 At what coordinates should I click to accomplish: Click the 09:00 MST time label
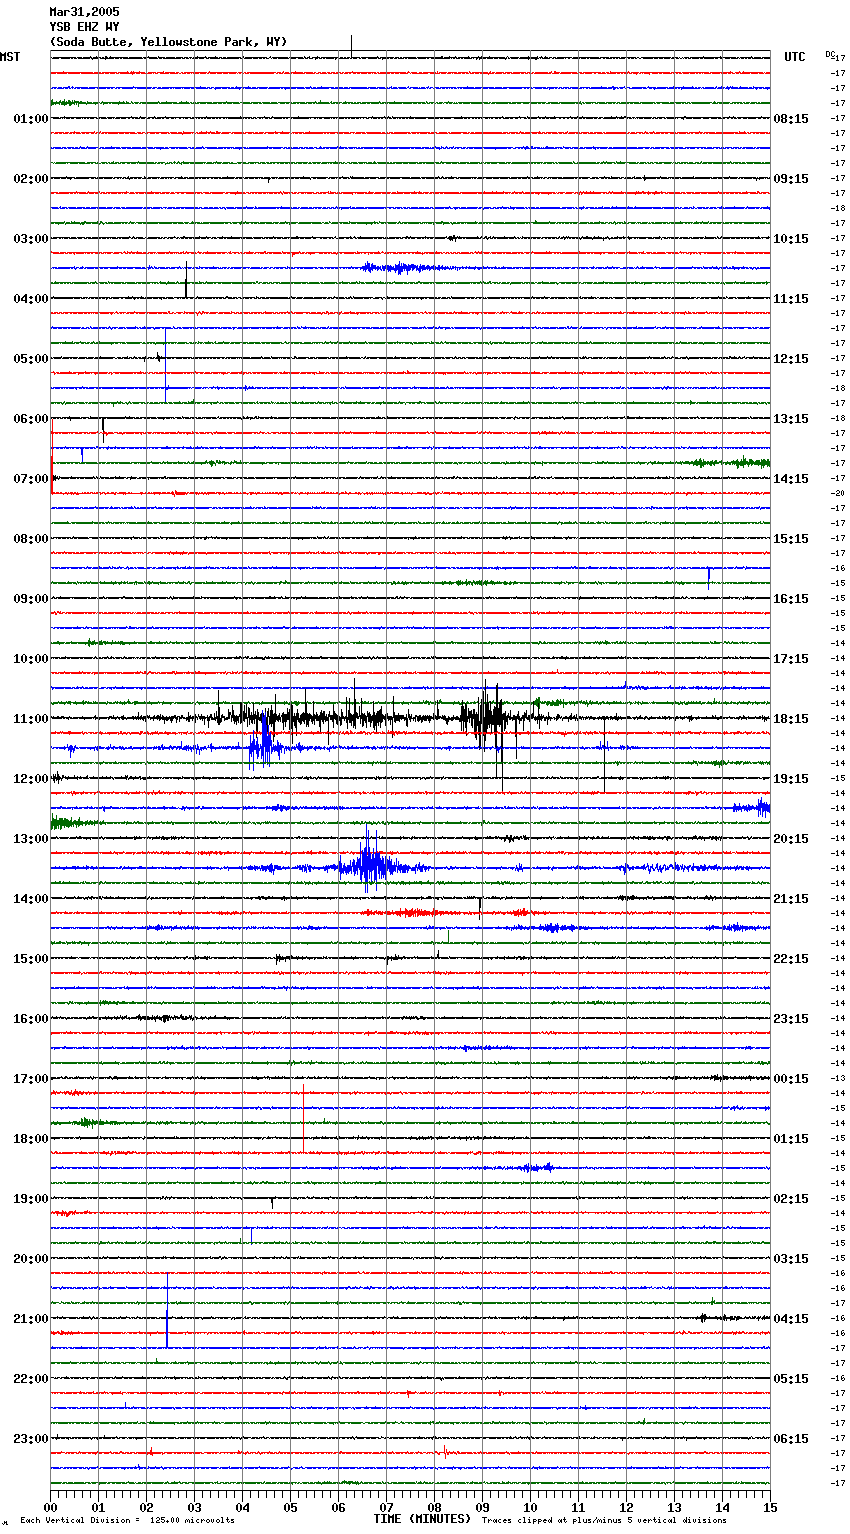[x=30, y=599]
